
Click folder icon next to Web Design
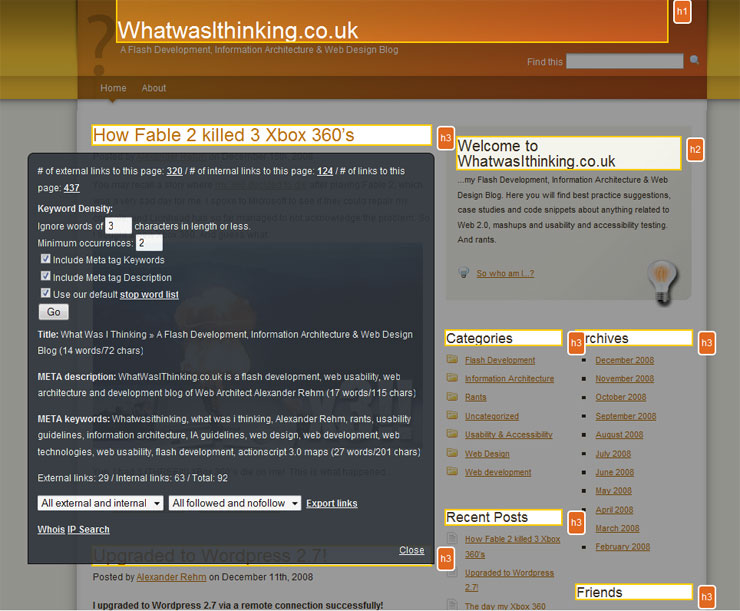[452, 453]
